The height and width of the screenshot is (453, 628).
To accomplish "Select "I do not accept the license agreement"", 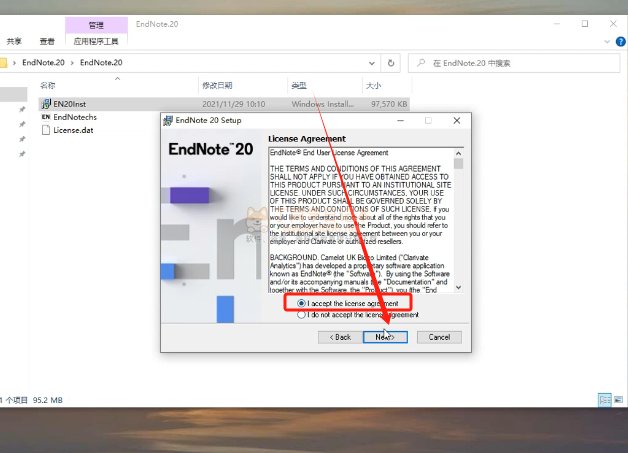I will 301,315.
